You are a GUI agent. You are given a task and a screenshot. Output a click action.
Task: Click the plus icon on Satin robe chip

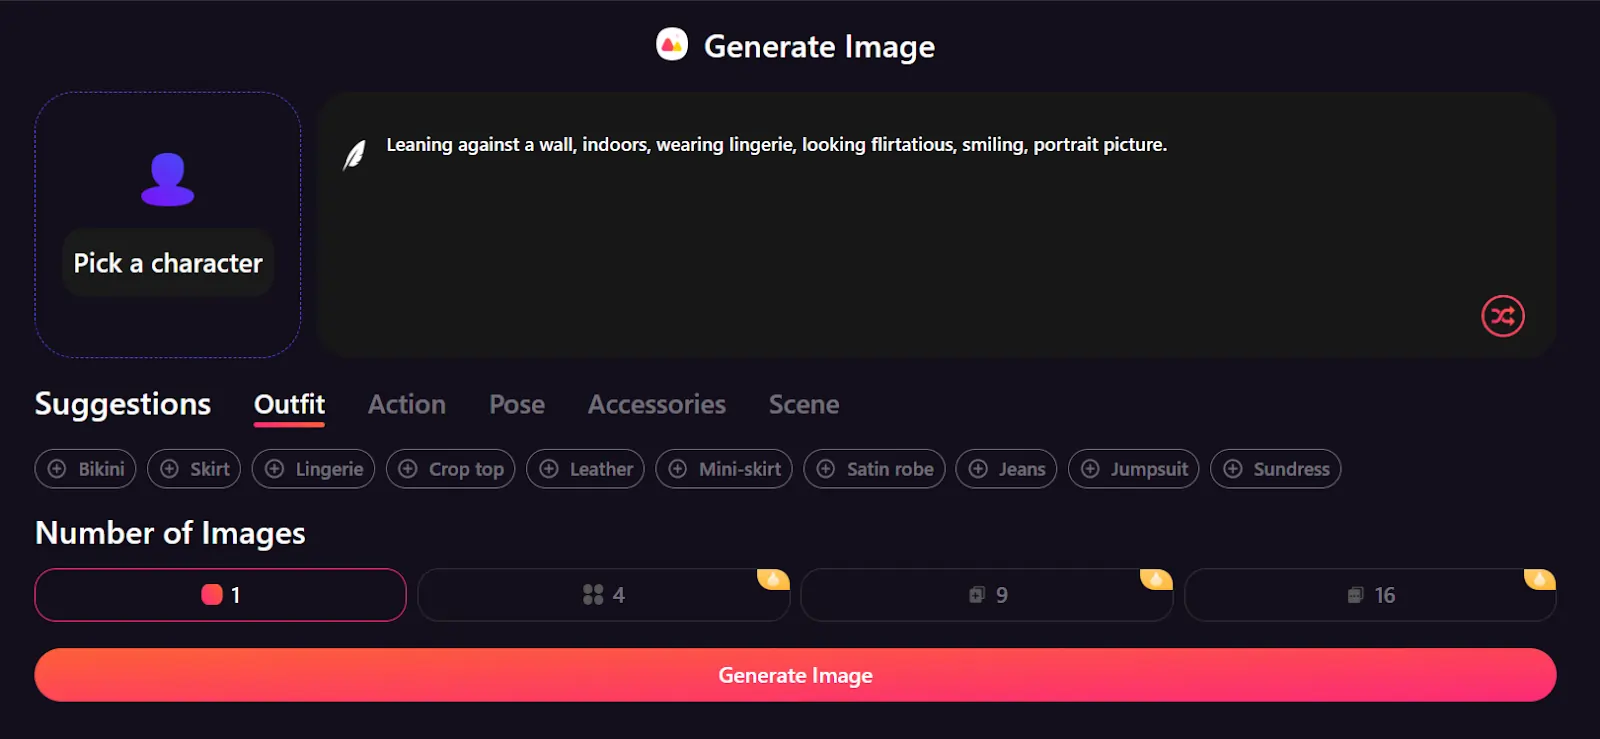(x=825, y=469)
